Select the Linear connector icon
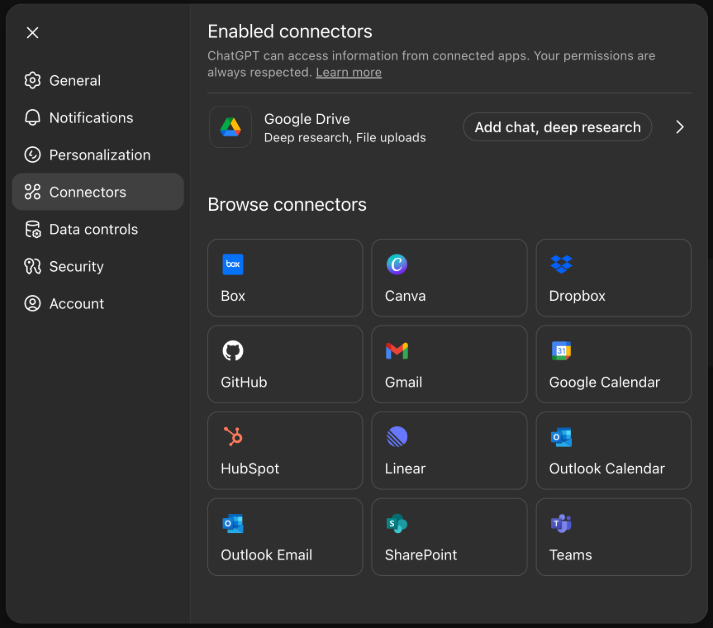 pos(397,437)
